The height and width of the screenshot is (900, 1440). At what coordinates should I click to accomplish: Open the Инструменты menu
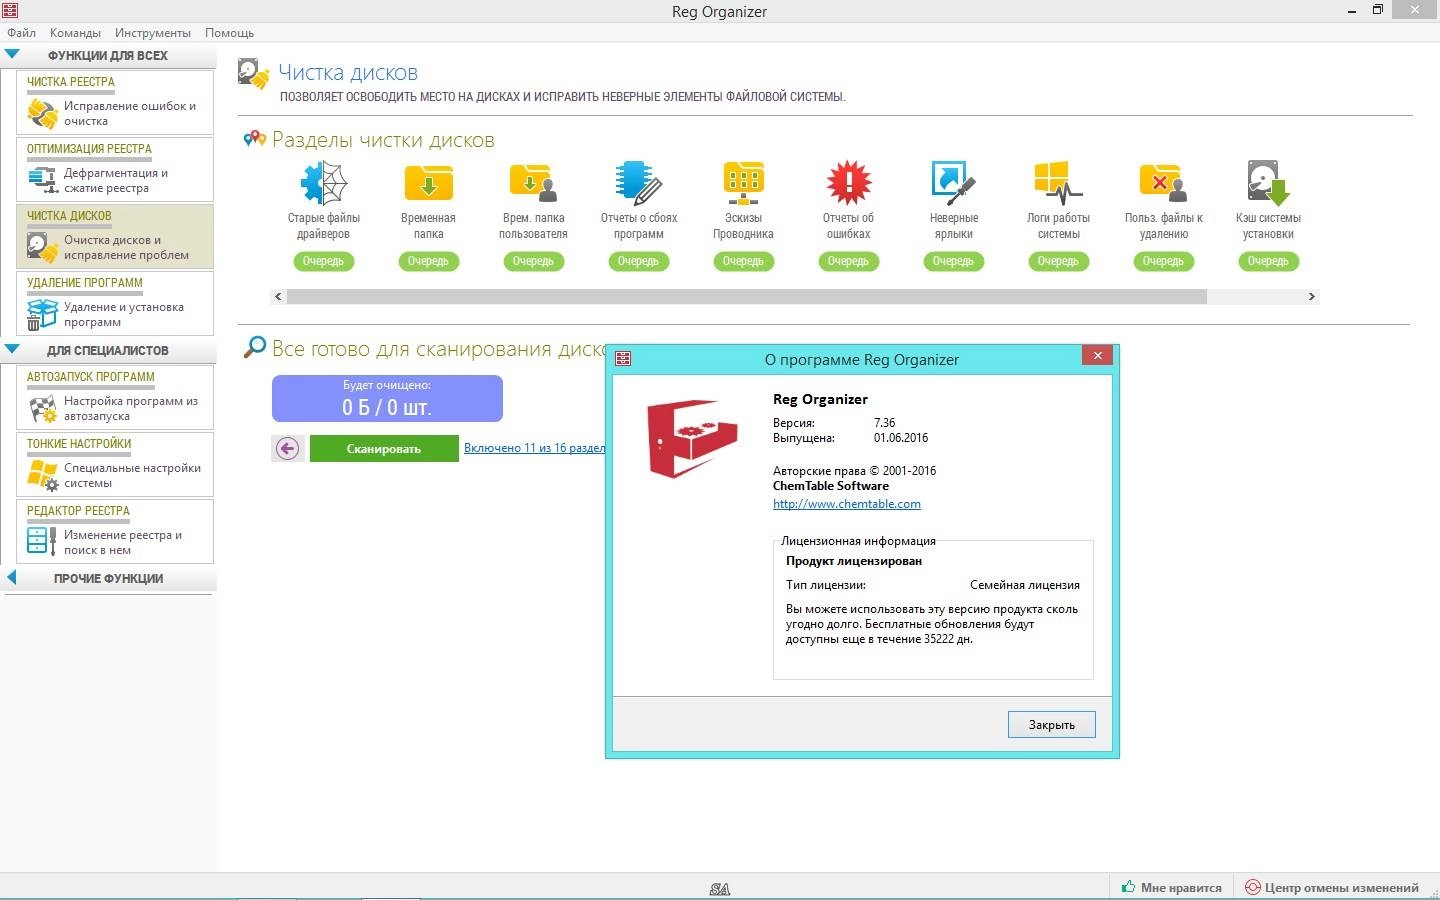tap(152, 33)
